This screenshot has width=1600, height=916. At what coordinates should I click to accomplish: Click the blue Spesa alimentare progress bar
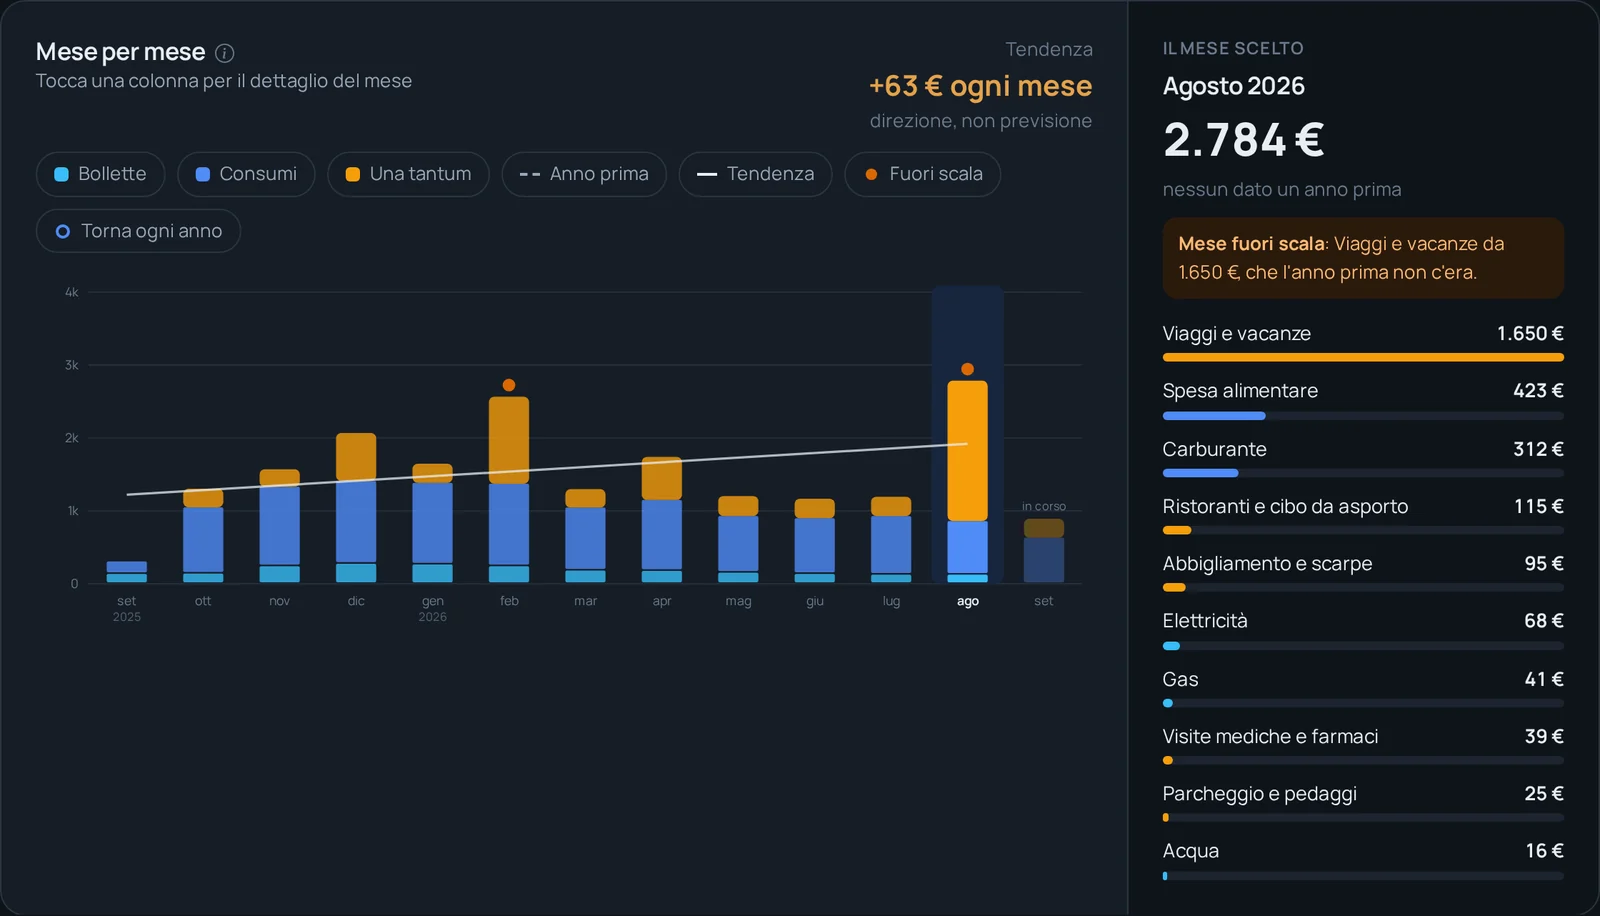1214,415
